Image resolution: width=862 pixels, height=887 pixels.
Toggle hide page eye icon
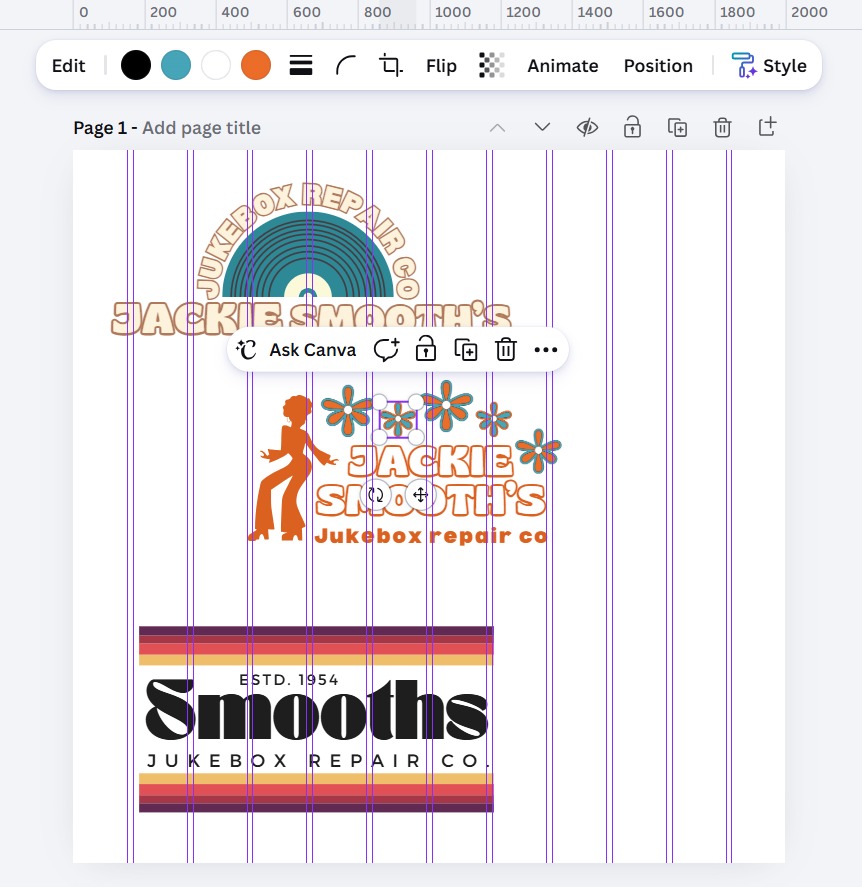587,127
